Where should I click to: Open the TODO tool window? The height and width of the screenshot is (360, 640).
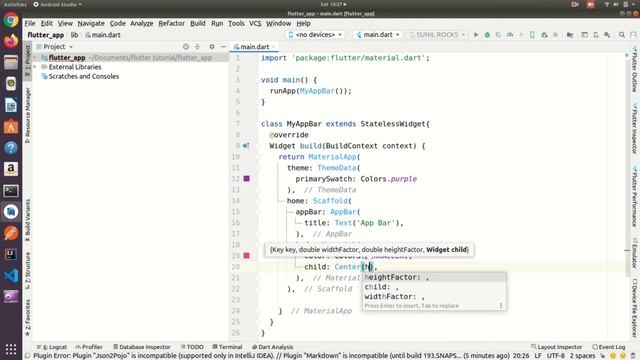(x=192, y=347)
